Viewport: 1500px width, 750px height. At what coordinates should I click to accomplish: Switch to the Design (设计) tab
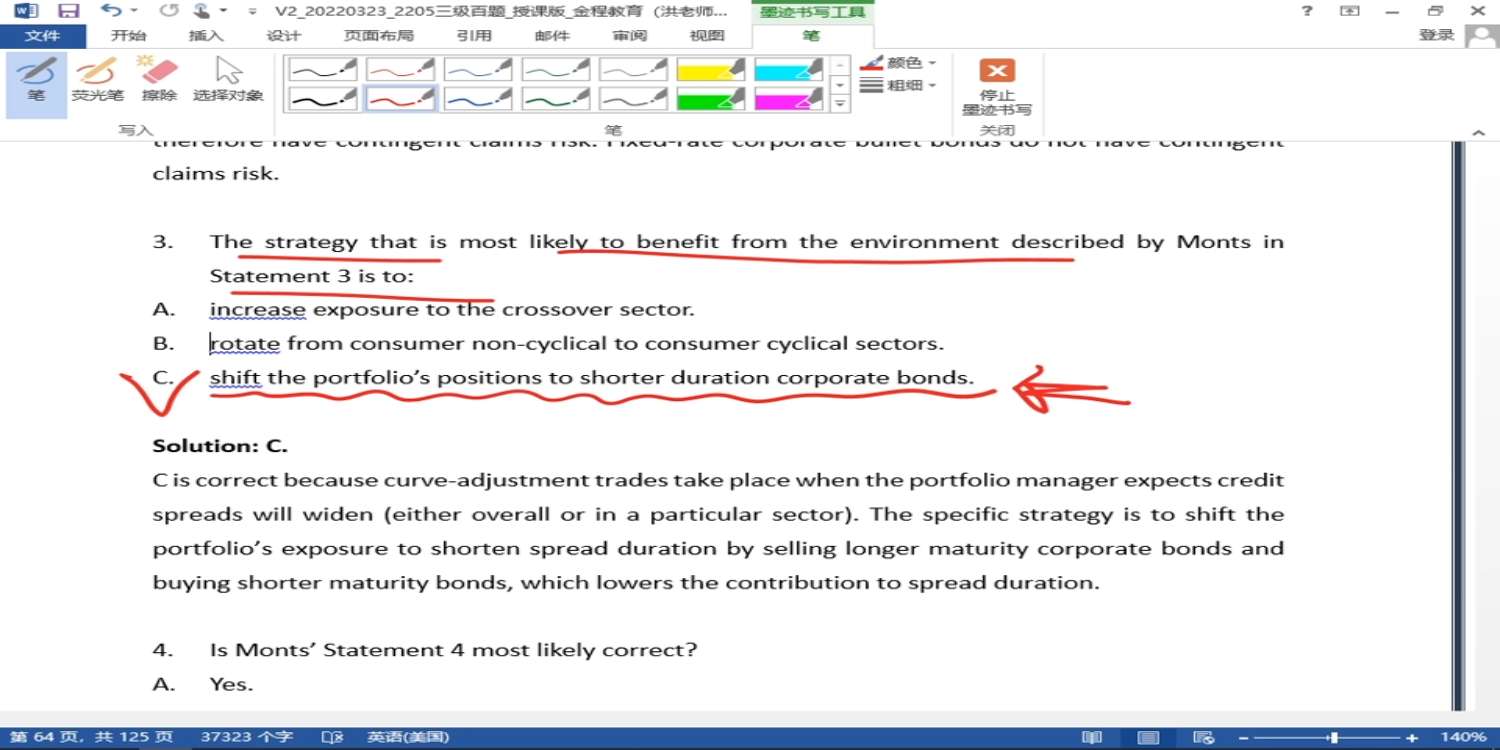[x=284, y=36]
